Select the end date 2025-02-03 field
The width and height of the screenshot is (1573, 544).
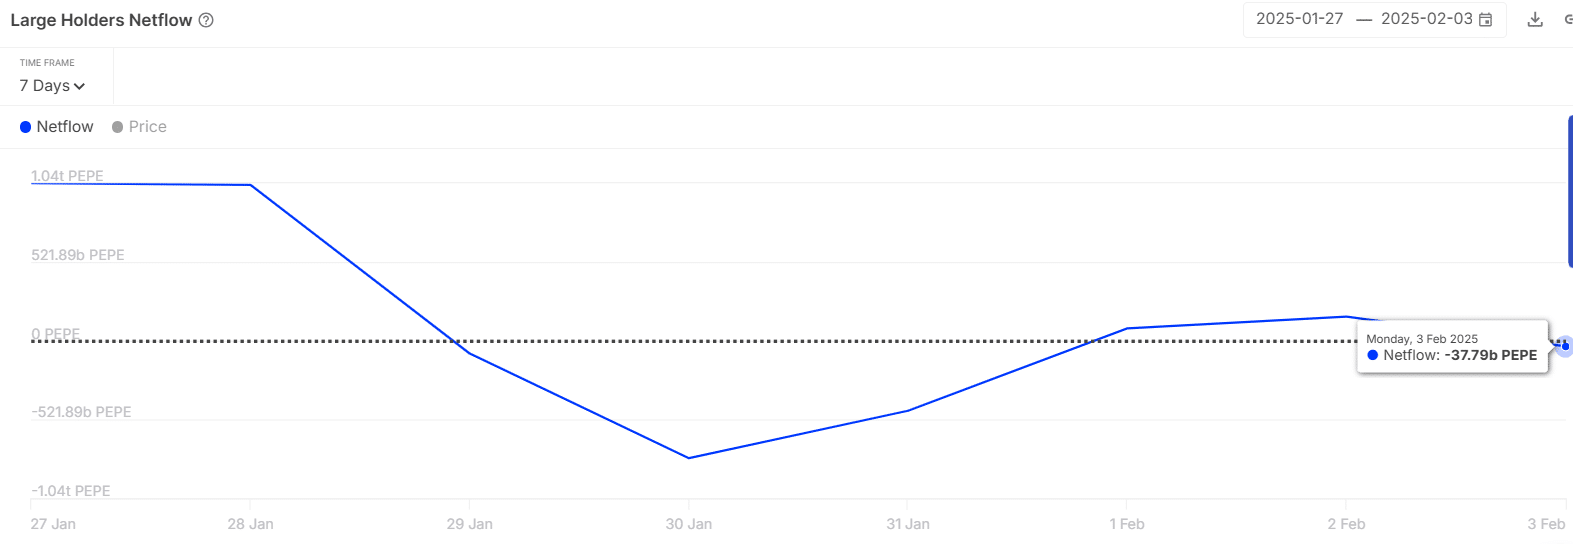[x=1426, y=19]
